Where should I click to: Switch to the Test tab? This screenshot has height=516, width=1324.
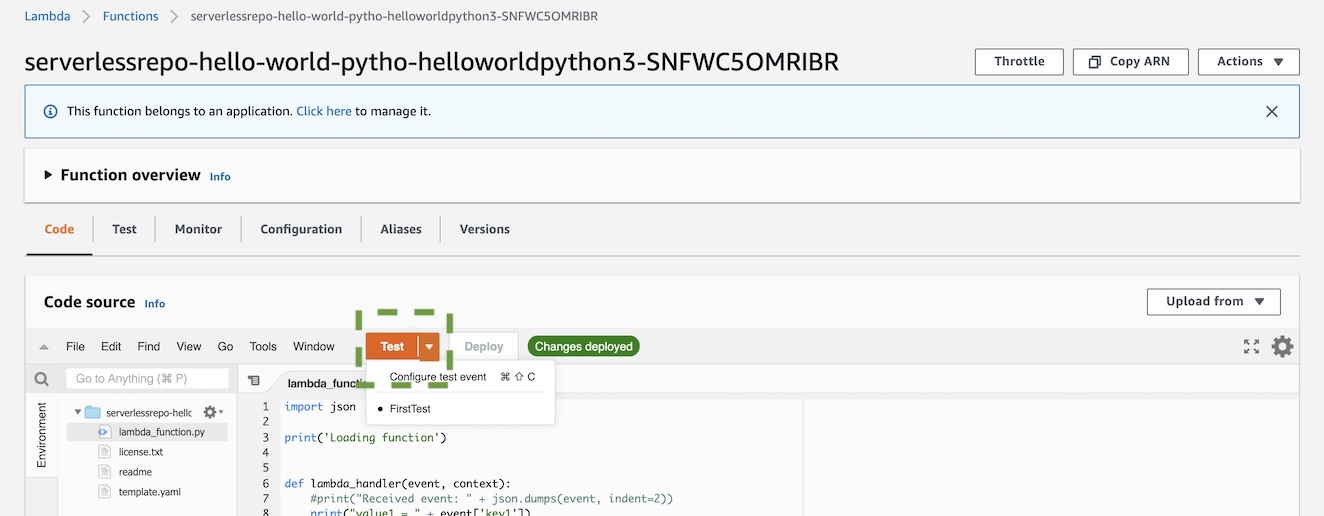[x=124, y=229]
